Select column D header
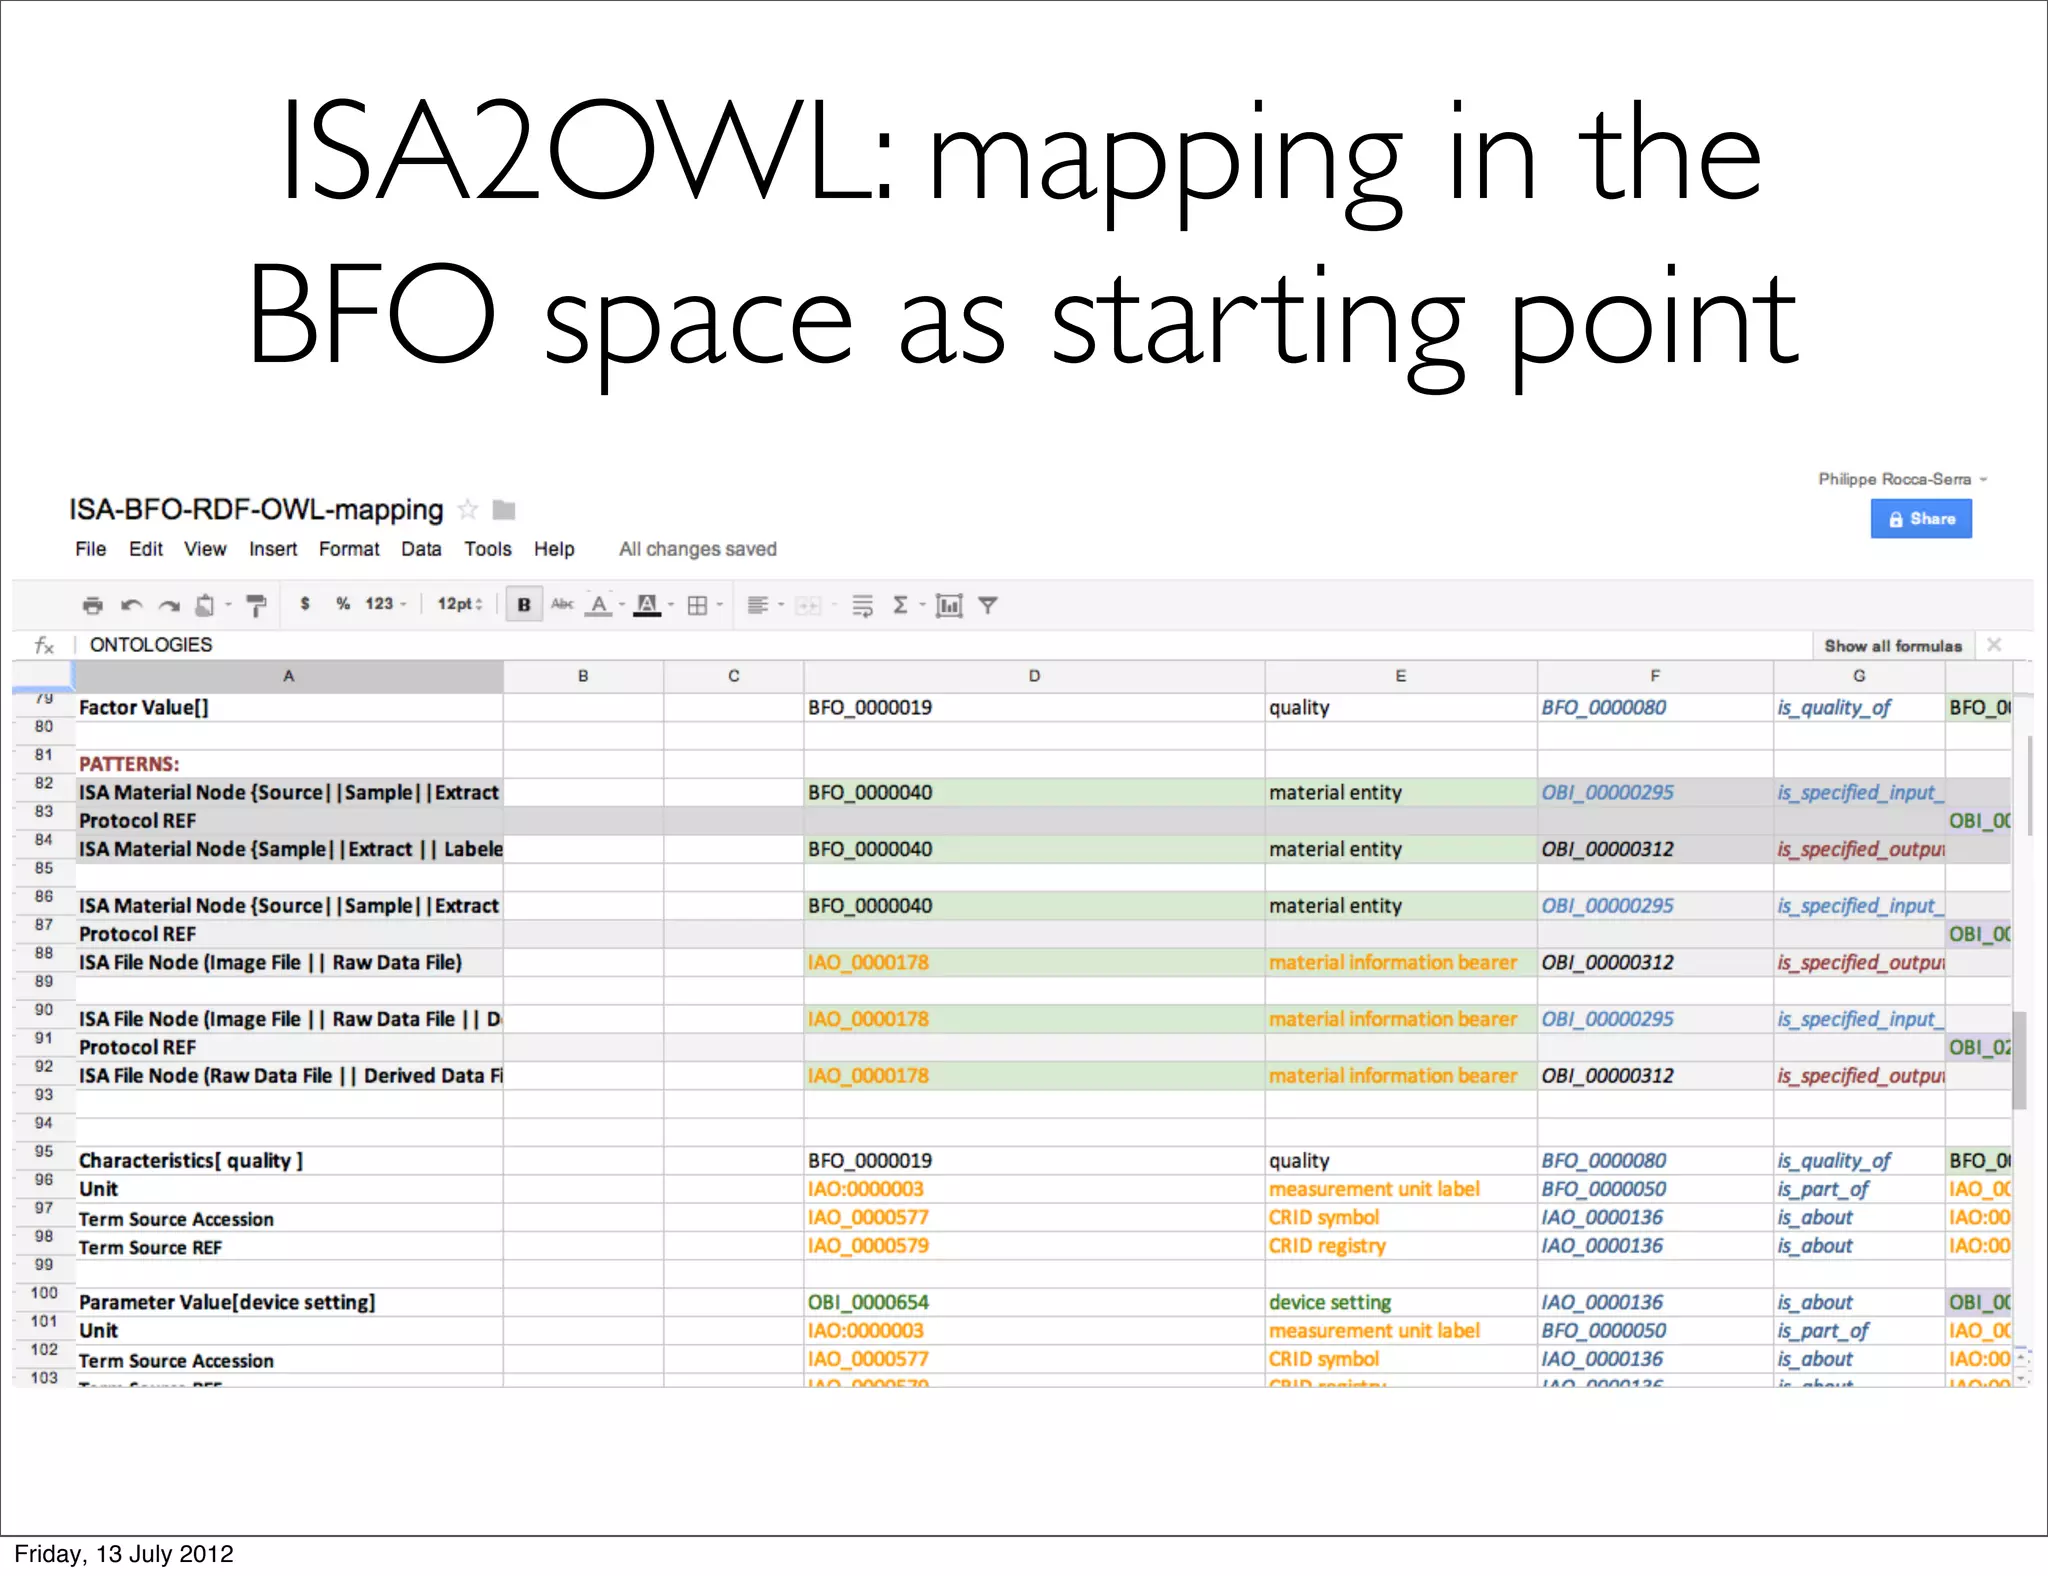Image resolution: width=2048 pixels, height=1576 pixels. [x=1034, y=676]
